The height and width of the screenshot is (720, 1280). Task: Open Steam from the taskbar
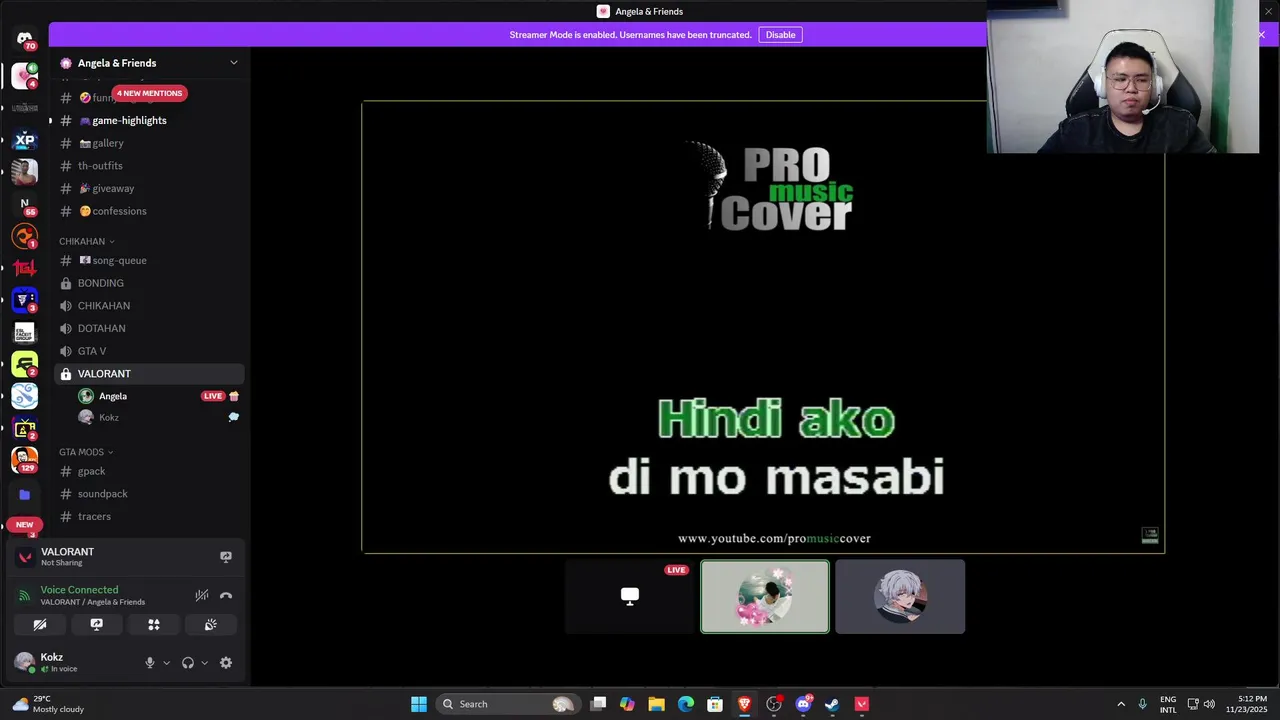832,704
